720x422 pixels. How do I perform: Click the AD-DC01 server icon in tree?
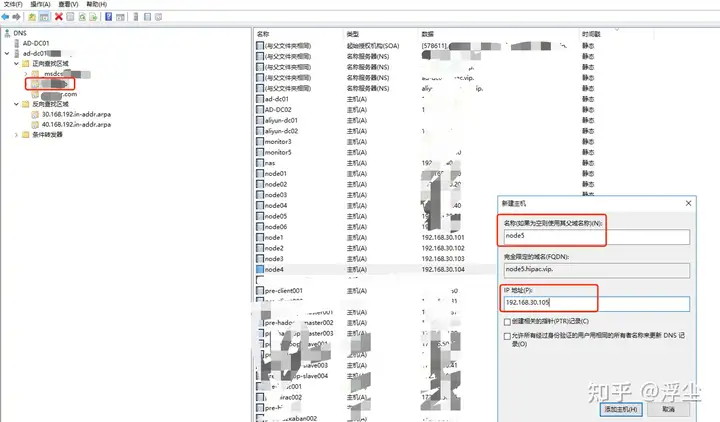pyautogui.click(x=17, y=43)
